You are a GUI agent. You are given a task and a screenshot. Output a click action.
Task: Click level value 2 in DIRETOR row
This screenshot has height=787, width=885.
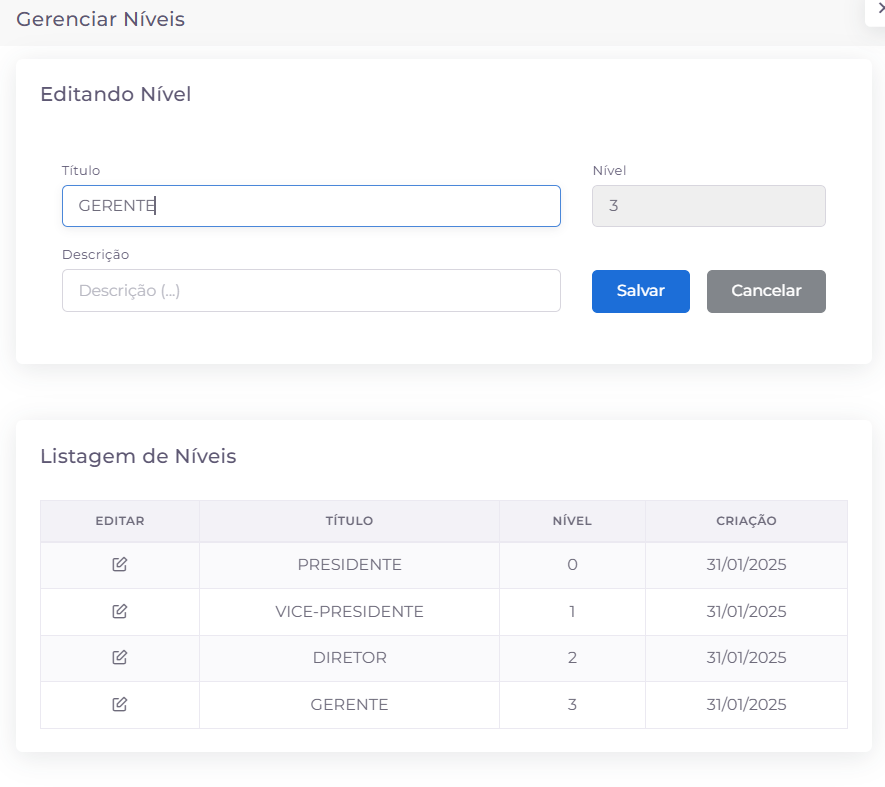click(x=572, y=658)
